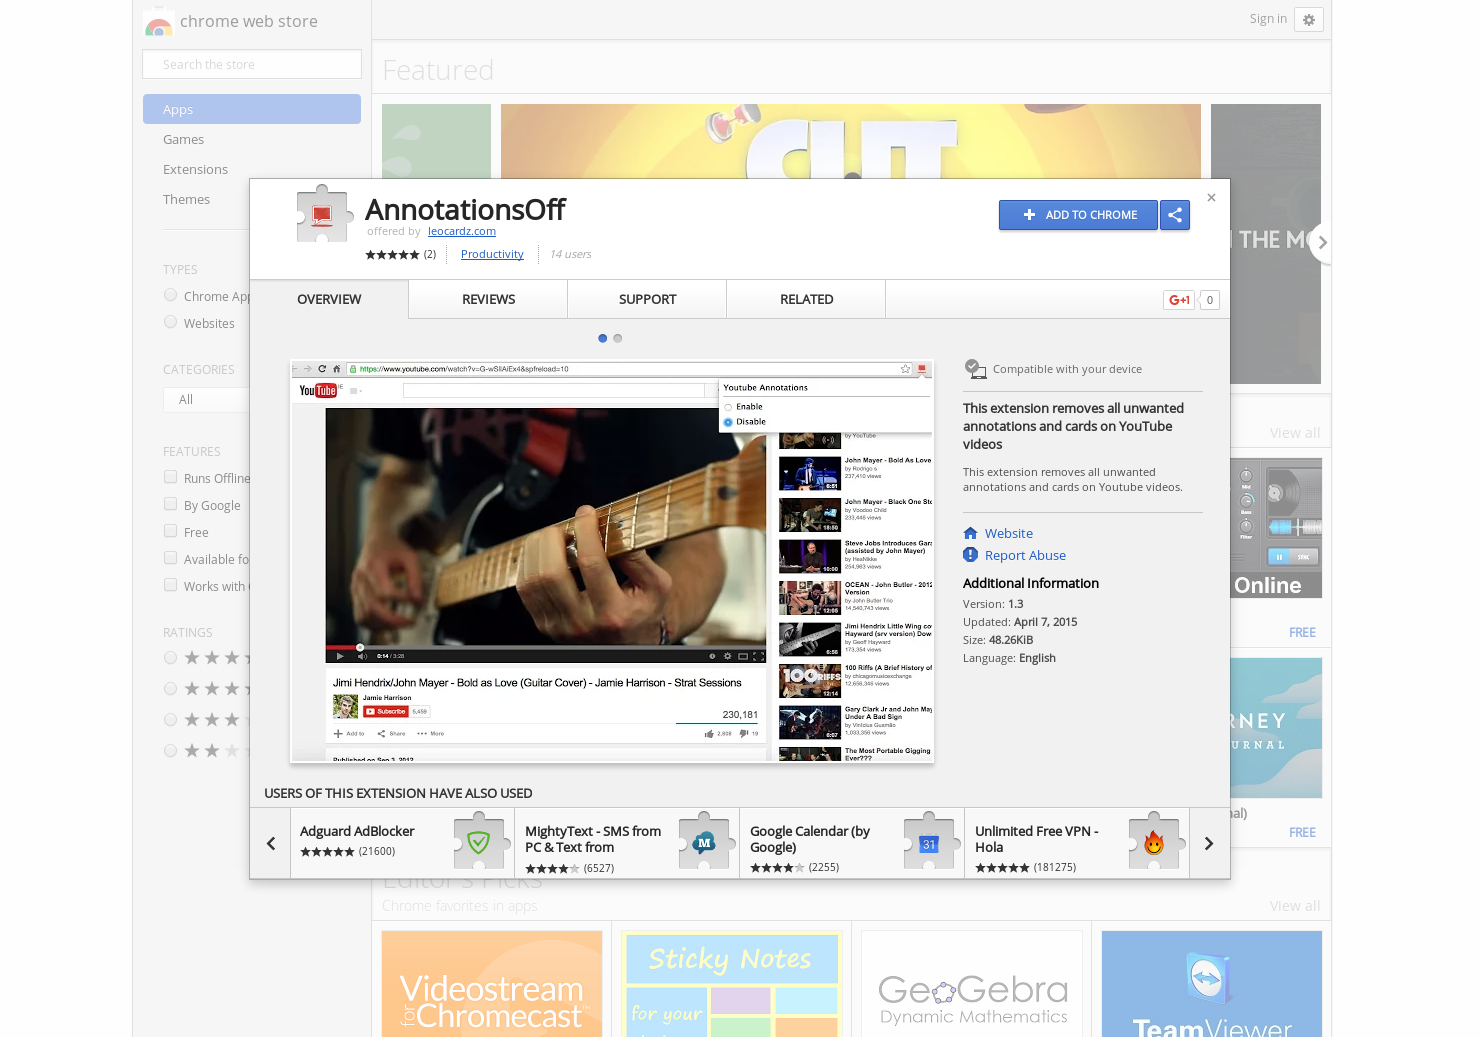Open the leocardz.com developer link

tap(461, 231)
